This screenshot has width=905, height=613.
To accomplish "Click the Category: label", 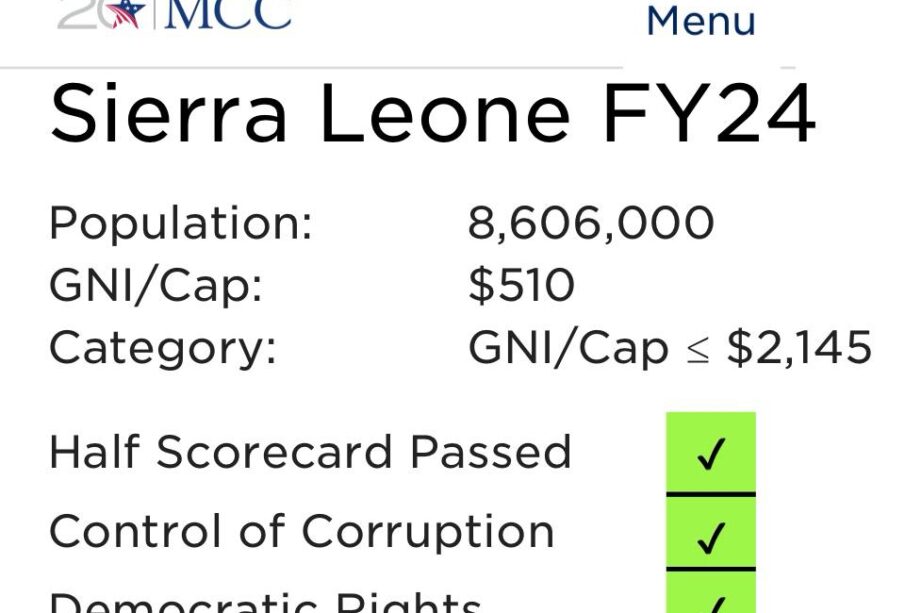I will pos(163,348).
